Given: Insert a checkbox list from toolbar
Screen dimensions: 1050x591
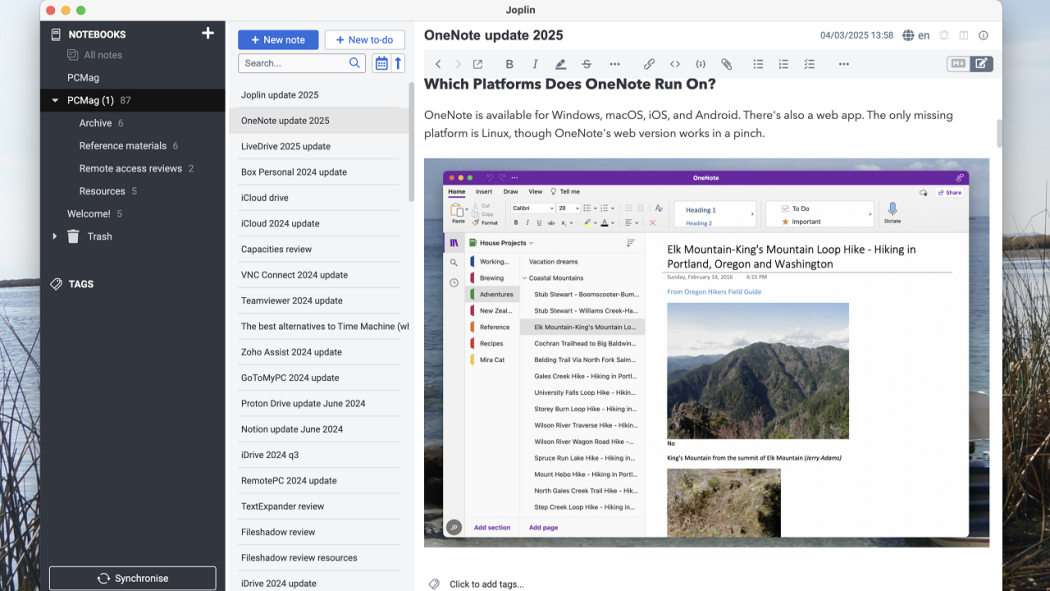Looking at the screenshot, I should [x=809, y=64].
